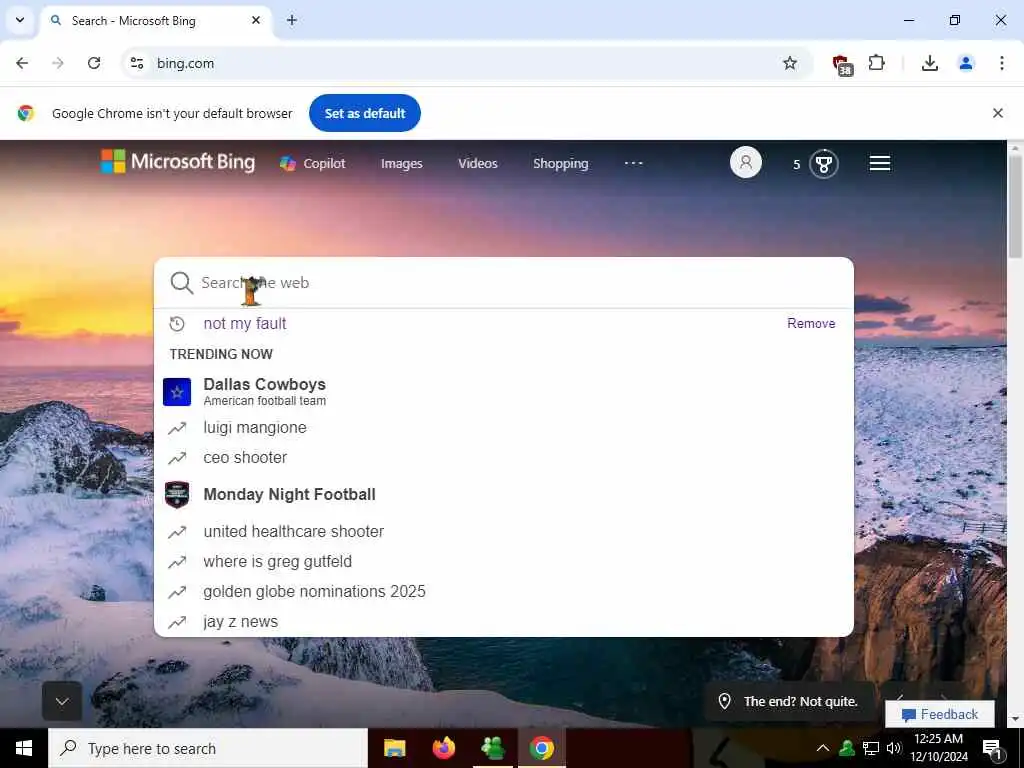1024x768 pixels.
Task: Select the Monday Night Football suggestion
Action: 504,494
